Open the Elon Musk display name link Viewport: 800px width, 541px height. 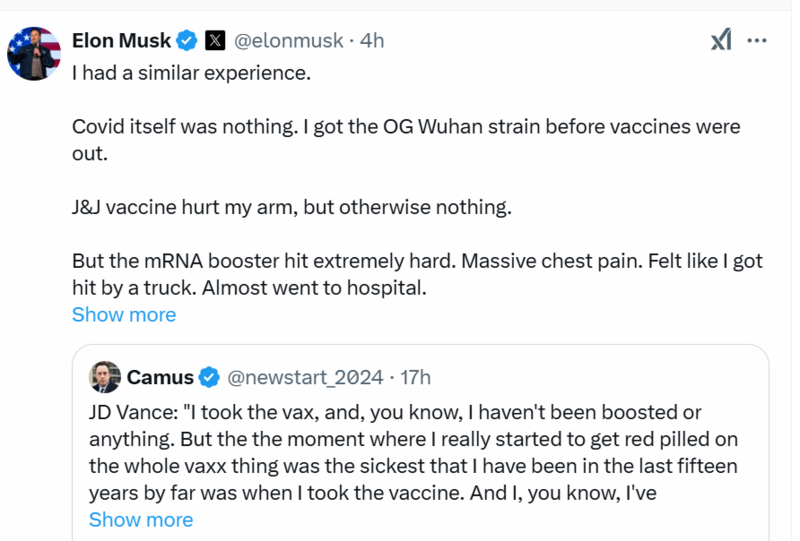(x=121, y=40)
